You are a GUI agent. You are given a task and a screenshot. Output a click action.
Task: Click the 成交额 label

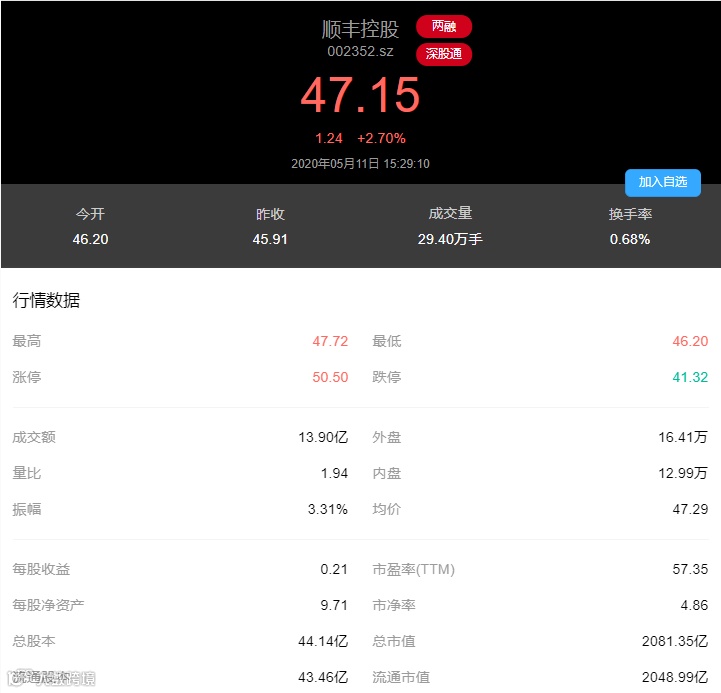pos(34,437)
